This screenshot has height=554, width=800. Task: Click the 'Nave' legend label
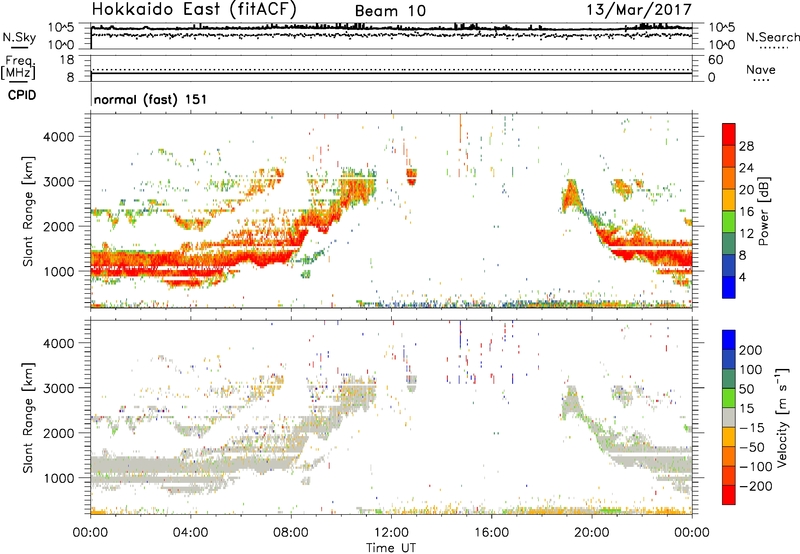761,70
